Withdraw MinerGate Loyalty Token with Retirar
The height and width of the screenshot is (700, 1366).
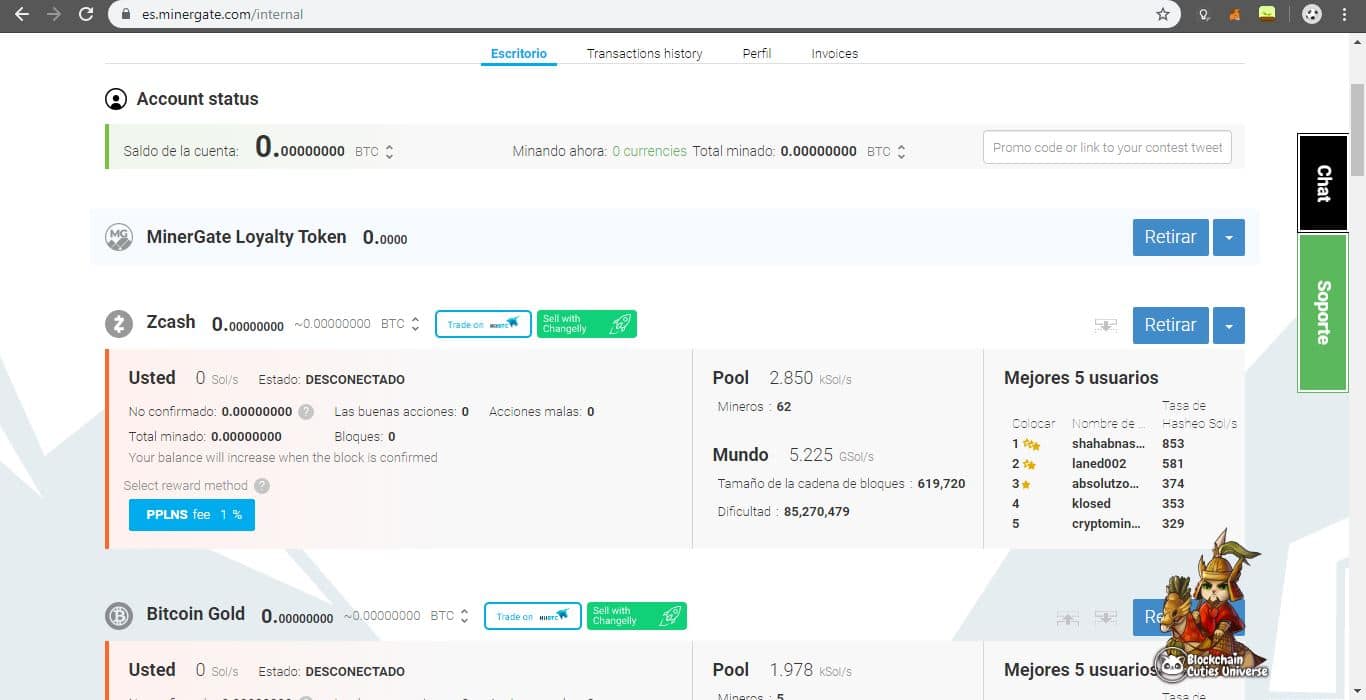click(x=1170, y=238)
